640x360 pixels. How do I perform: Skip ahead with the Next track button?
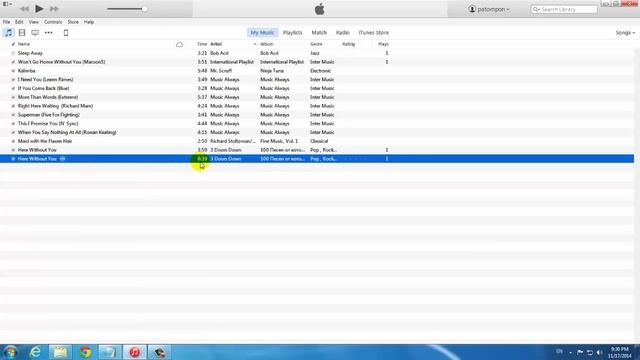coord(54,9)
